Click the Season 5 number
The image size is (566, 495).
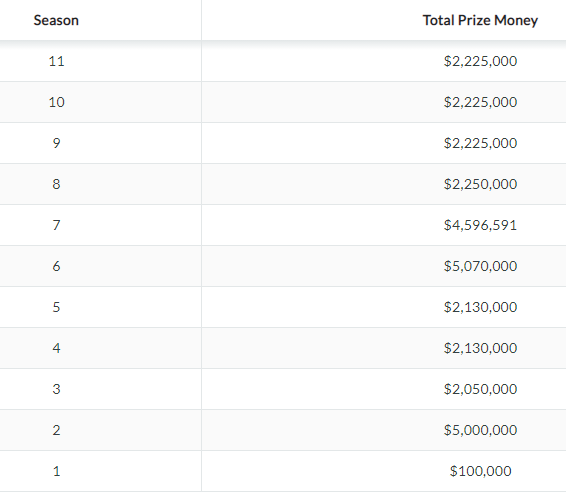tap(56, 307)
